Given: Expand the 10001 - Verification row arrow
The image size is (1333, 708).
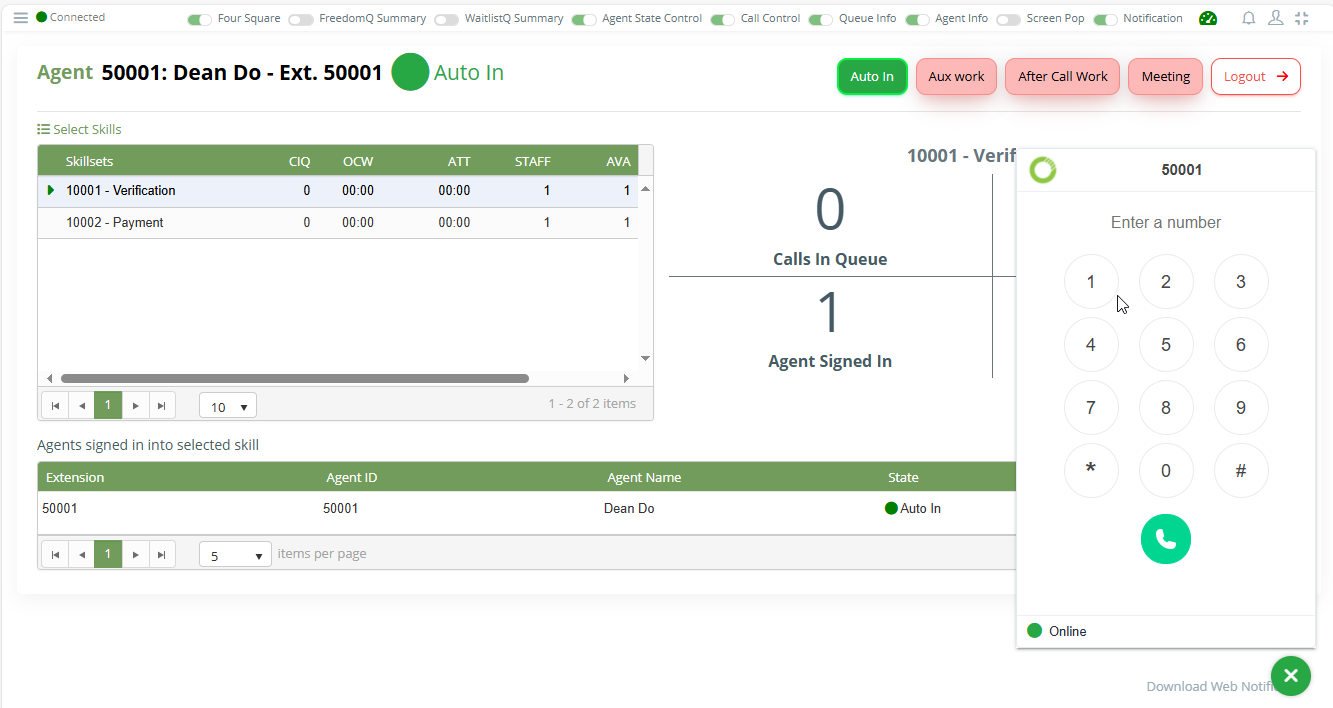Looking at the screenshot, I should [51, 190].
